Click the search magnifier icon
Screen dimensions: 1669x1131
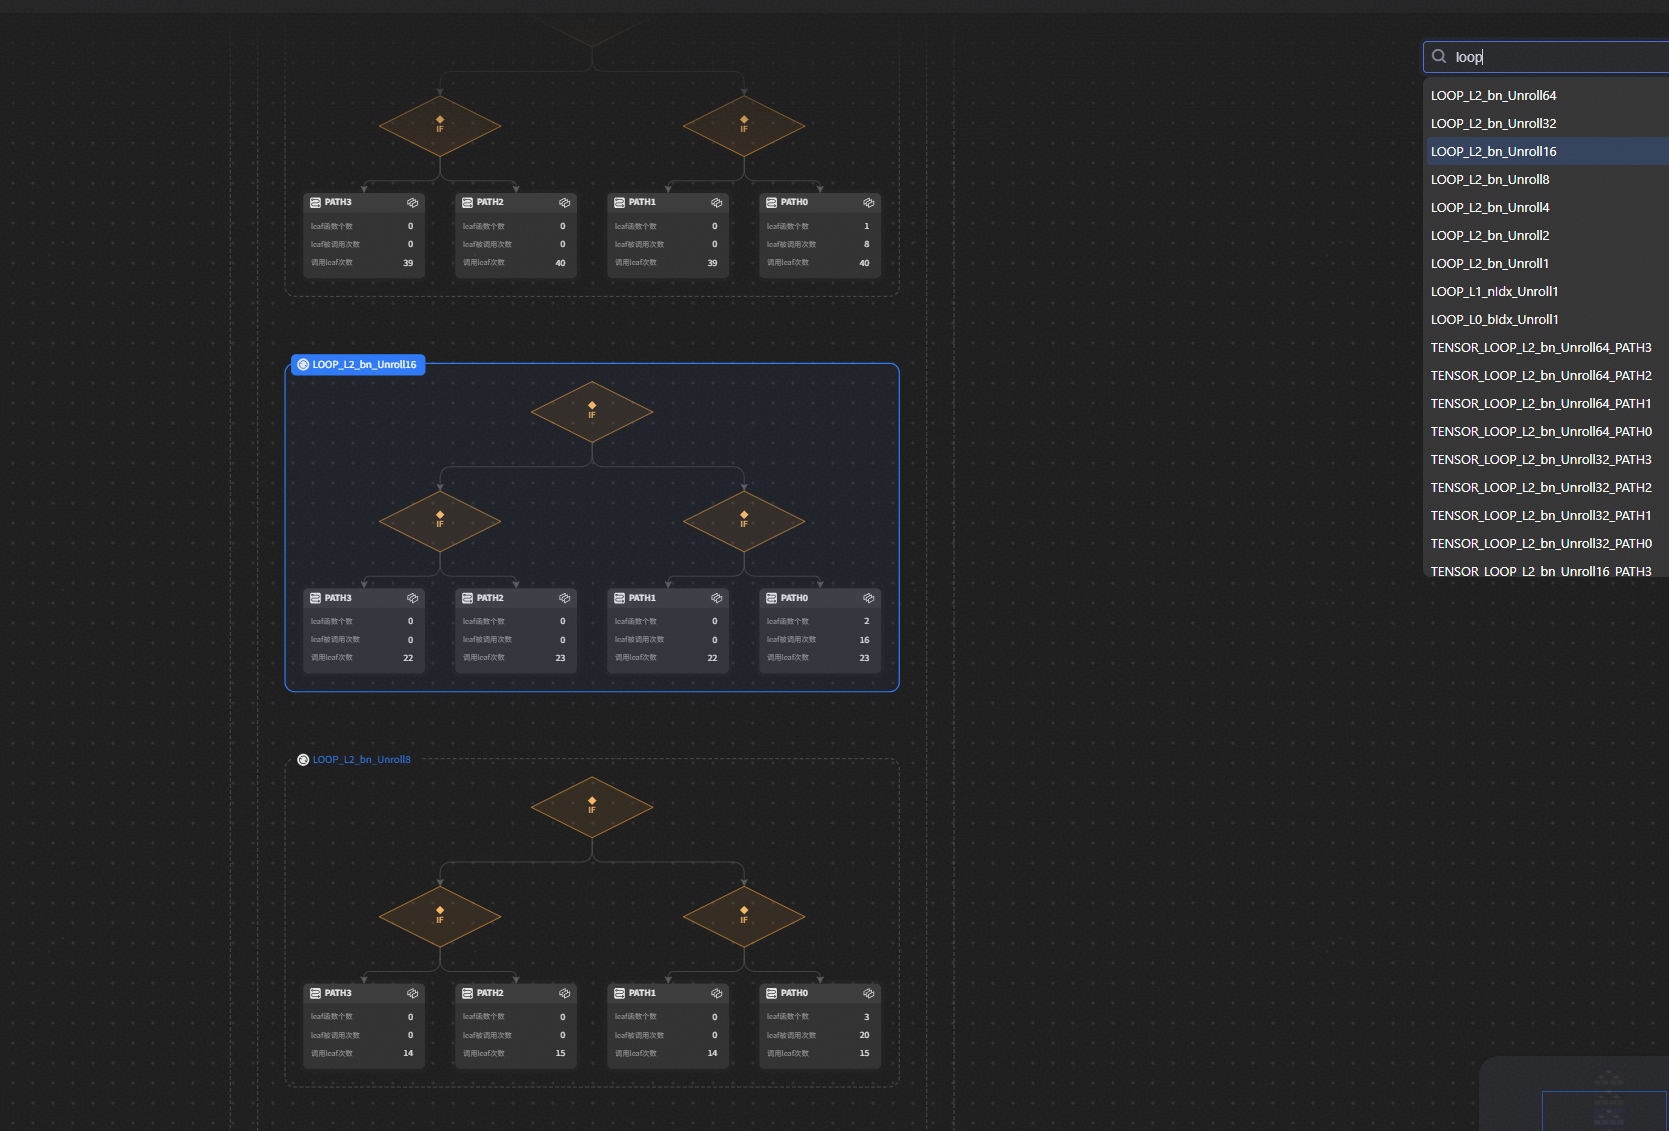point(1439,57)
